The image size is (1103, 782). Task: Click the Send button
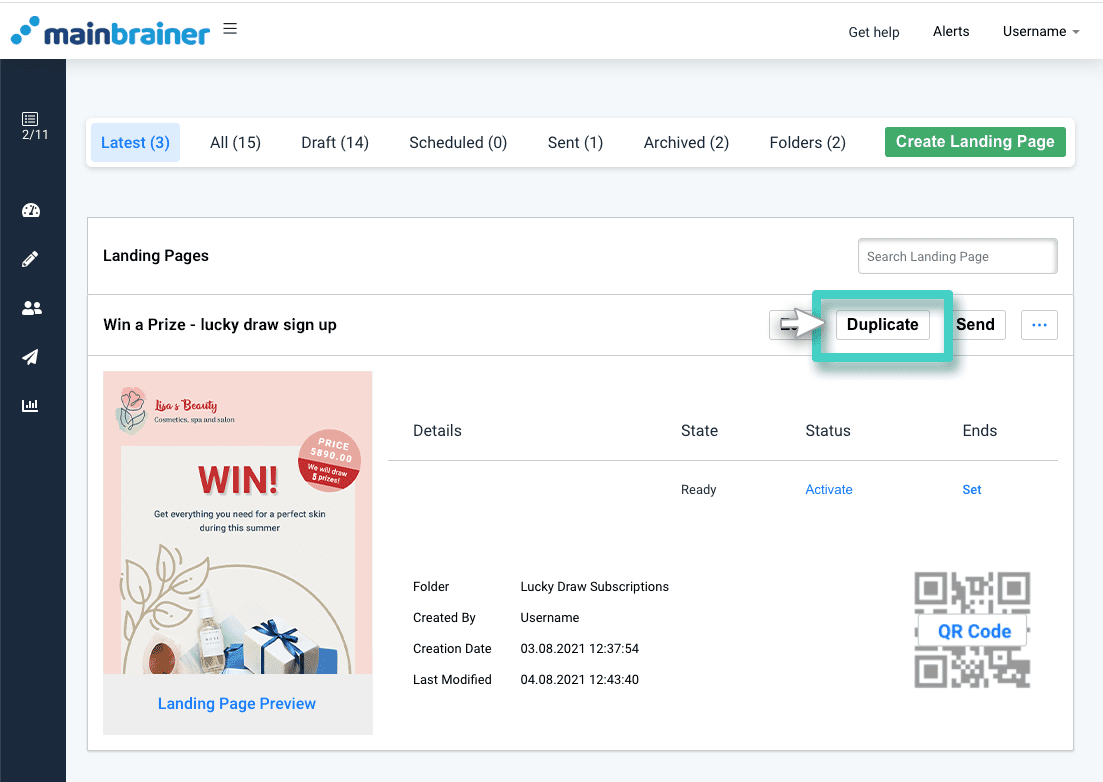click(978, 324)
